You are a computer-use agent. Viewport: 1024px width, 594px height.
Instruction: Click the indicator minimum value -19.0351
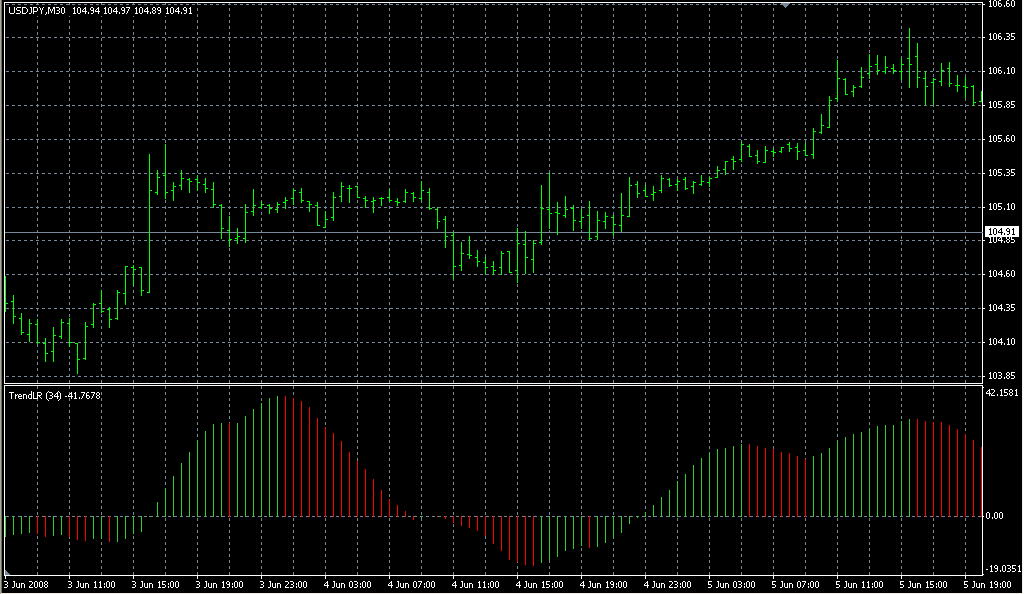tap(1003, 569)
